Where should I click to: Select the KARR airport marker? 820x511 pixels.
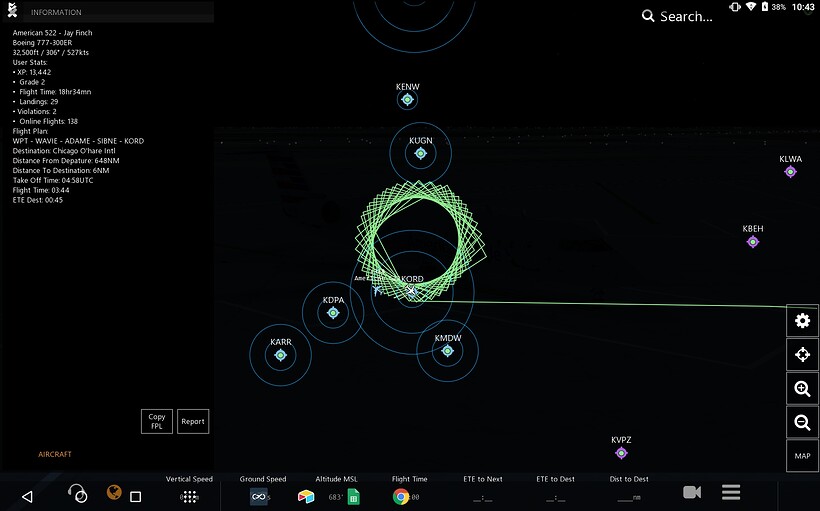(x=281, y=355)
